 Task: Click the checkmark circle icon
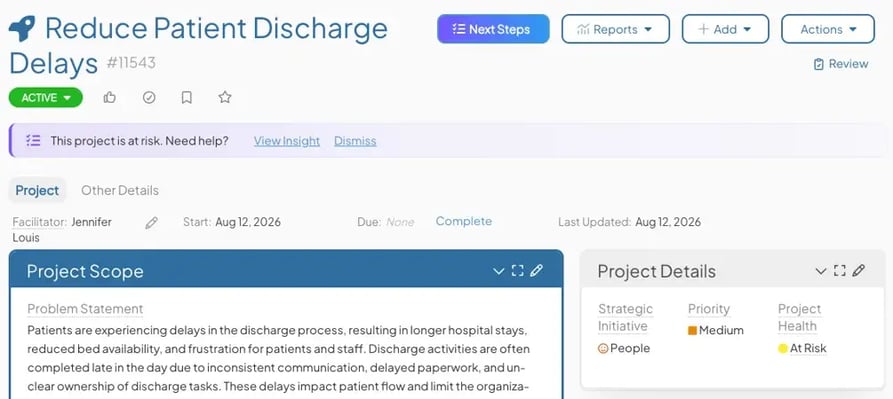pyautogui.click(x=149, y=97)
